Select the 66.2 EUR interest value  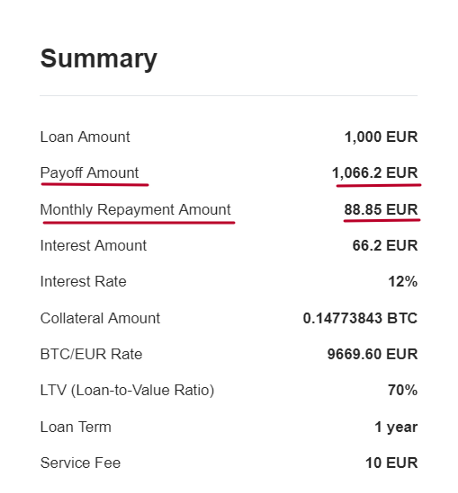coord(385,246)
